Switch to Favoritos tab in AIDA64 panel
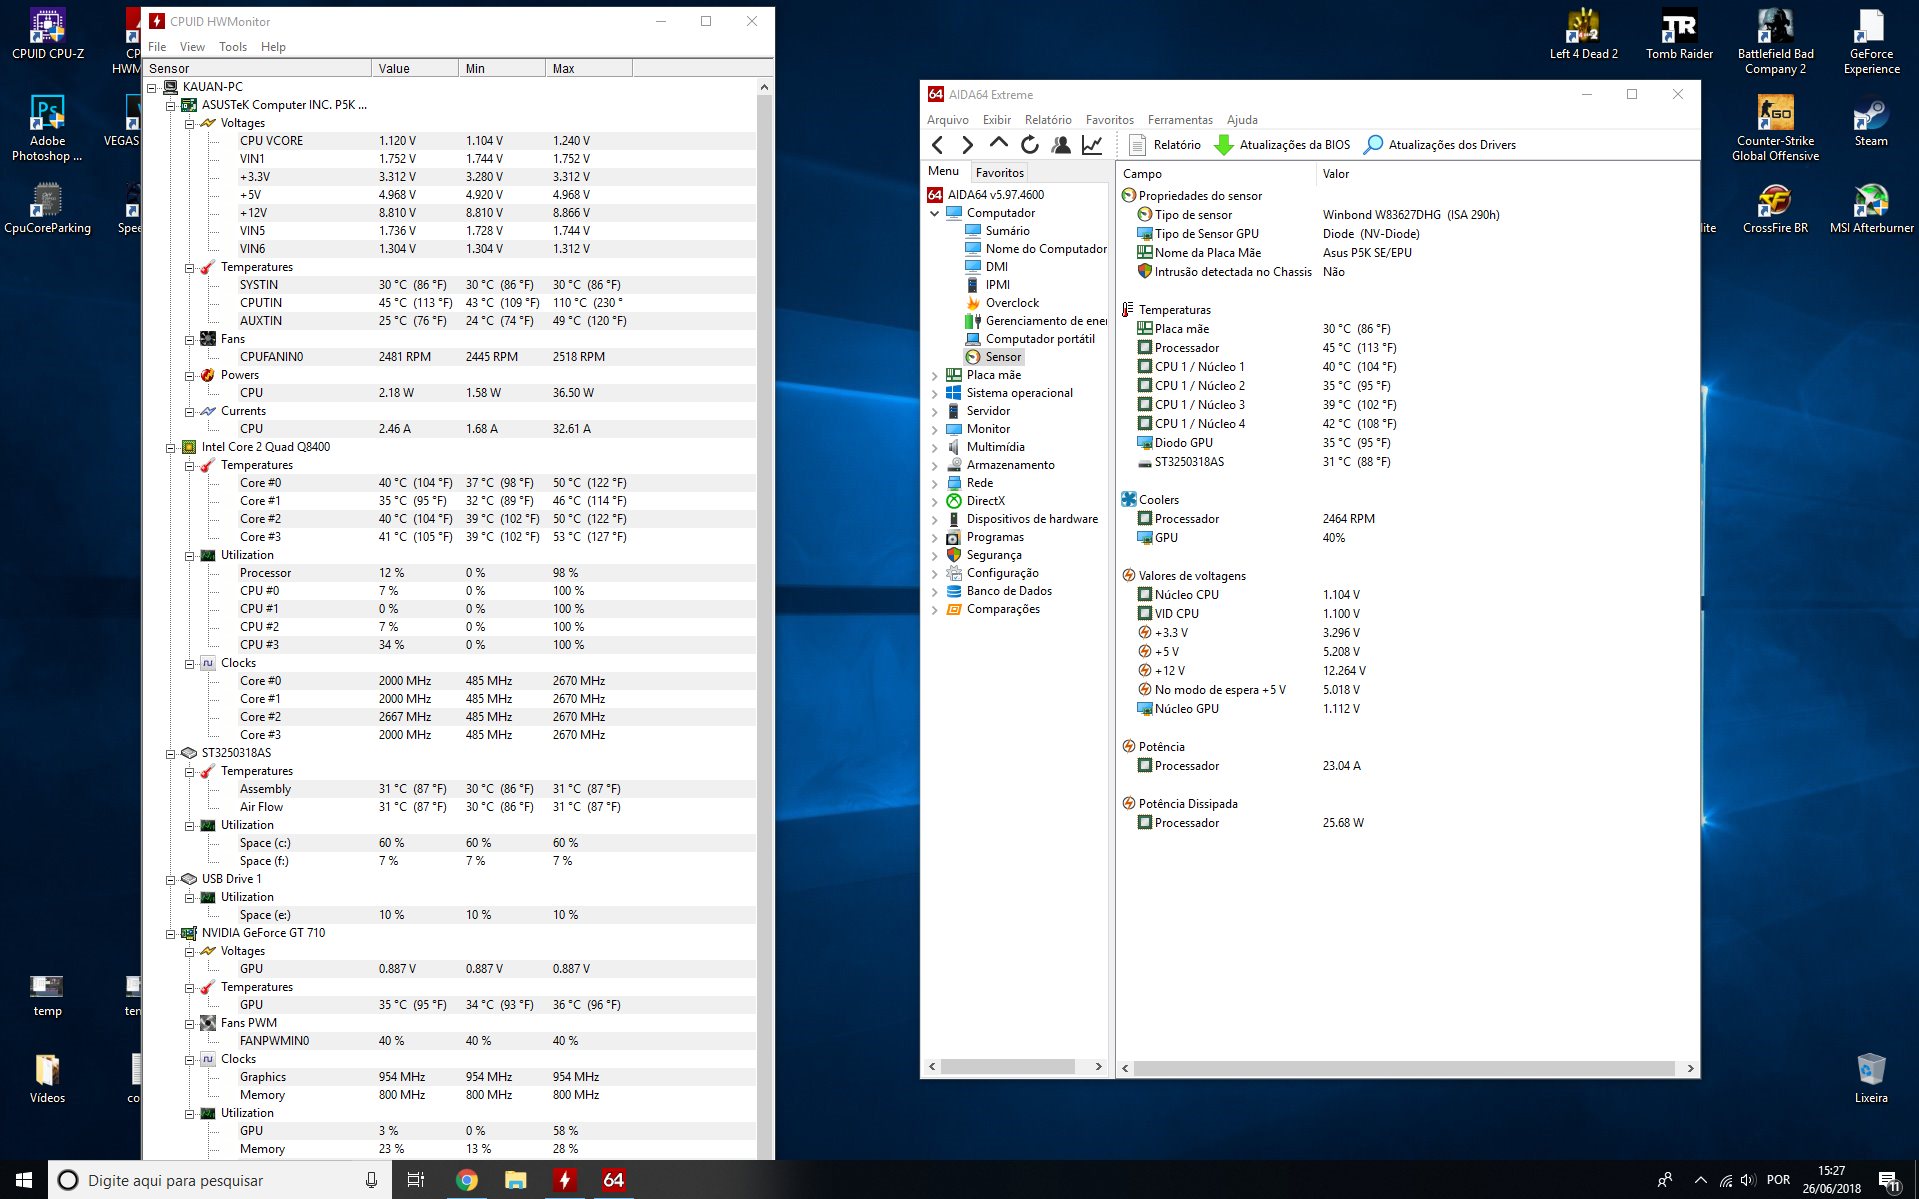 coord(1000,172)
